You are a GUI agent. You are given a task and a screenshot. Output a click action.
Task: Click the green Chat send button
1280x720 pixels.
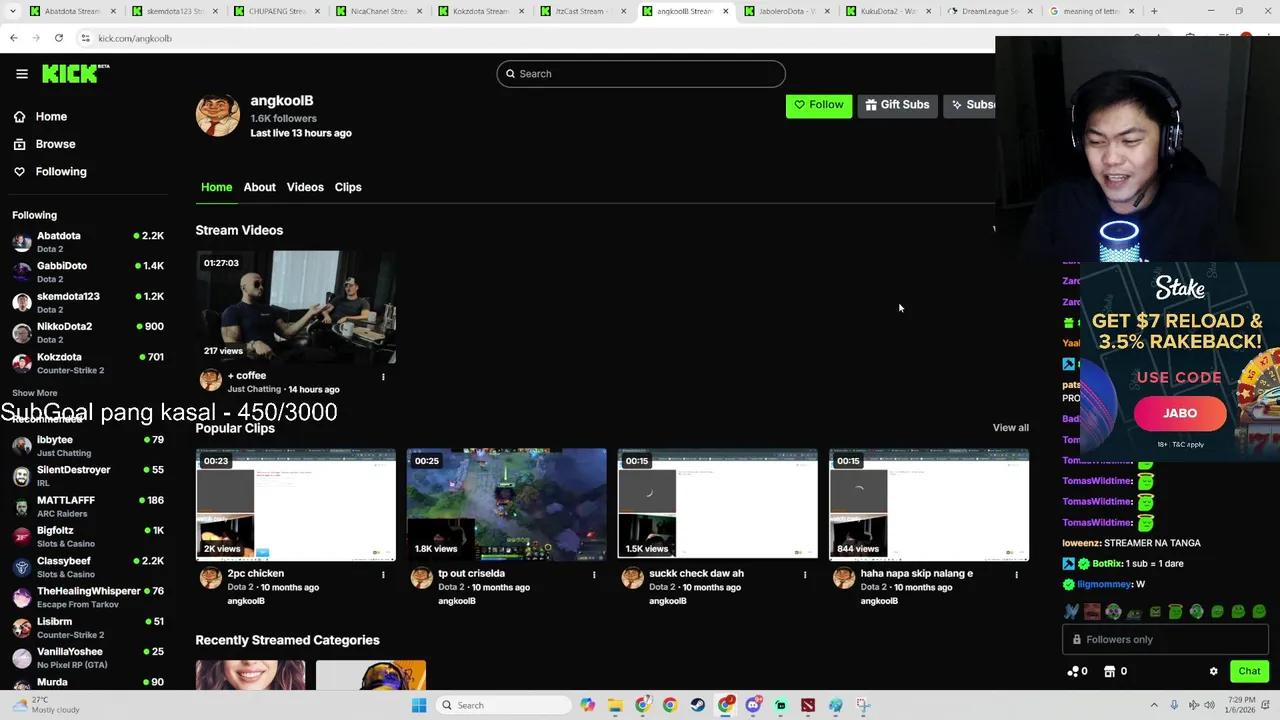click(x=1249, y=672)
